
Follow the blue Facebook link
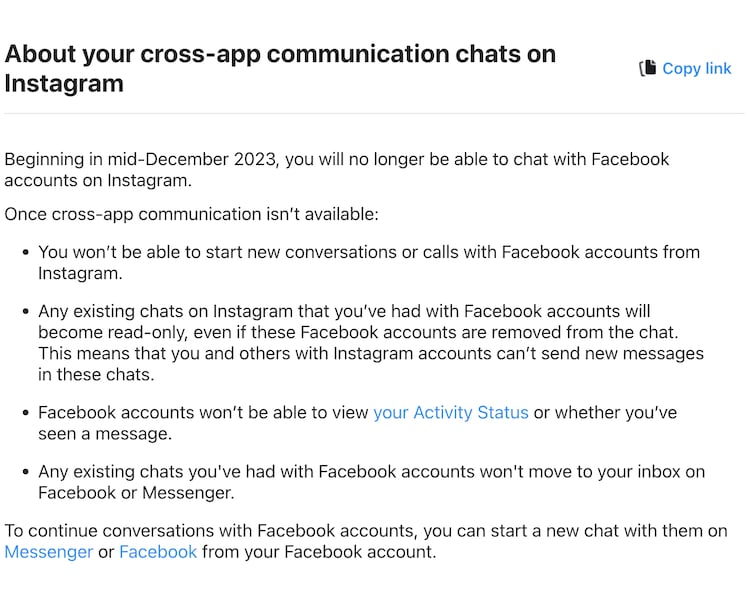coord(158,552)
